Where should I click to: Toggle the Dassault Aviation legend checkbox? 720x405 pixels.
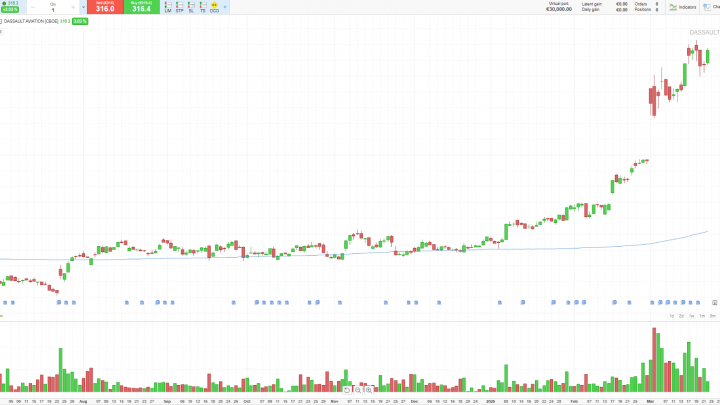[1, 21]
